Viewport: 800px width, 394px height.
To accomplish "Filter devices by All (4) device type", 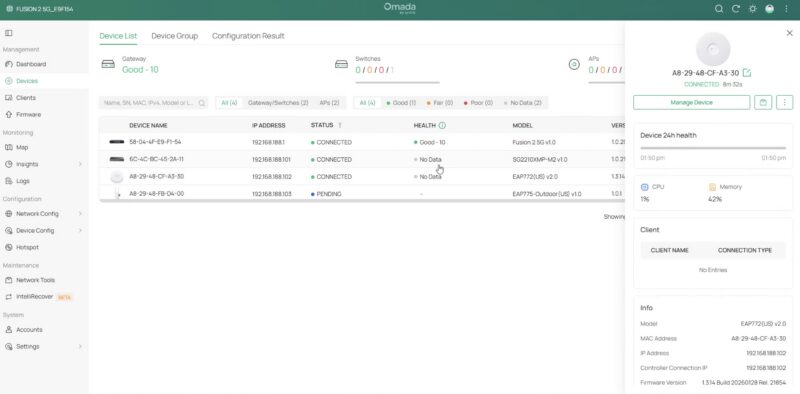I will [x=229, y=103].
